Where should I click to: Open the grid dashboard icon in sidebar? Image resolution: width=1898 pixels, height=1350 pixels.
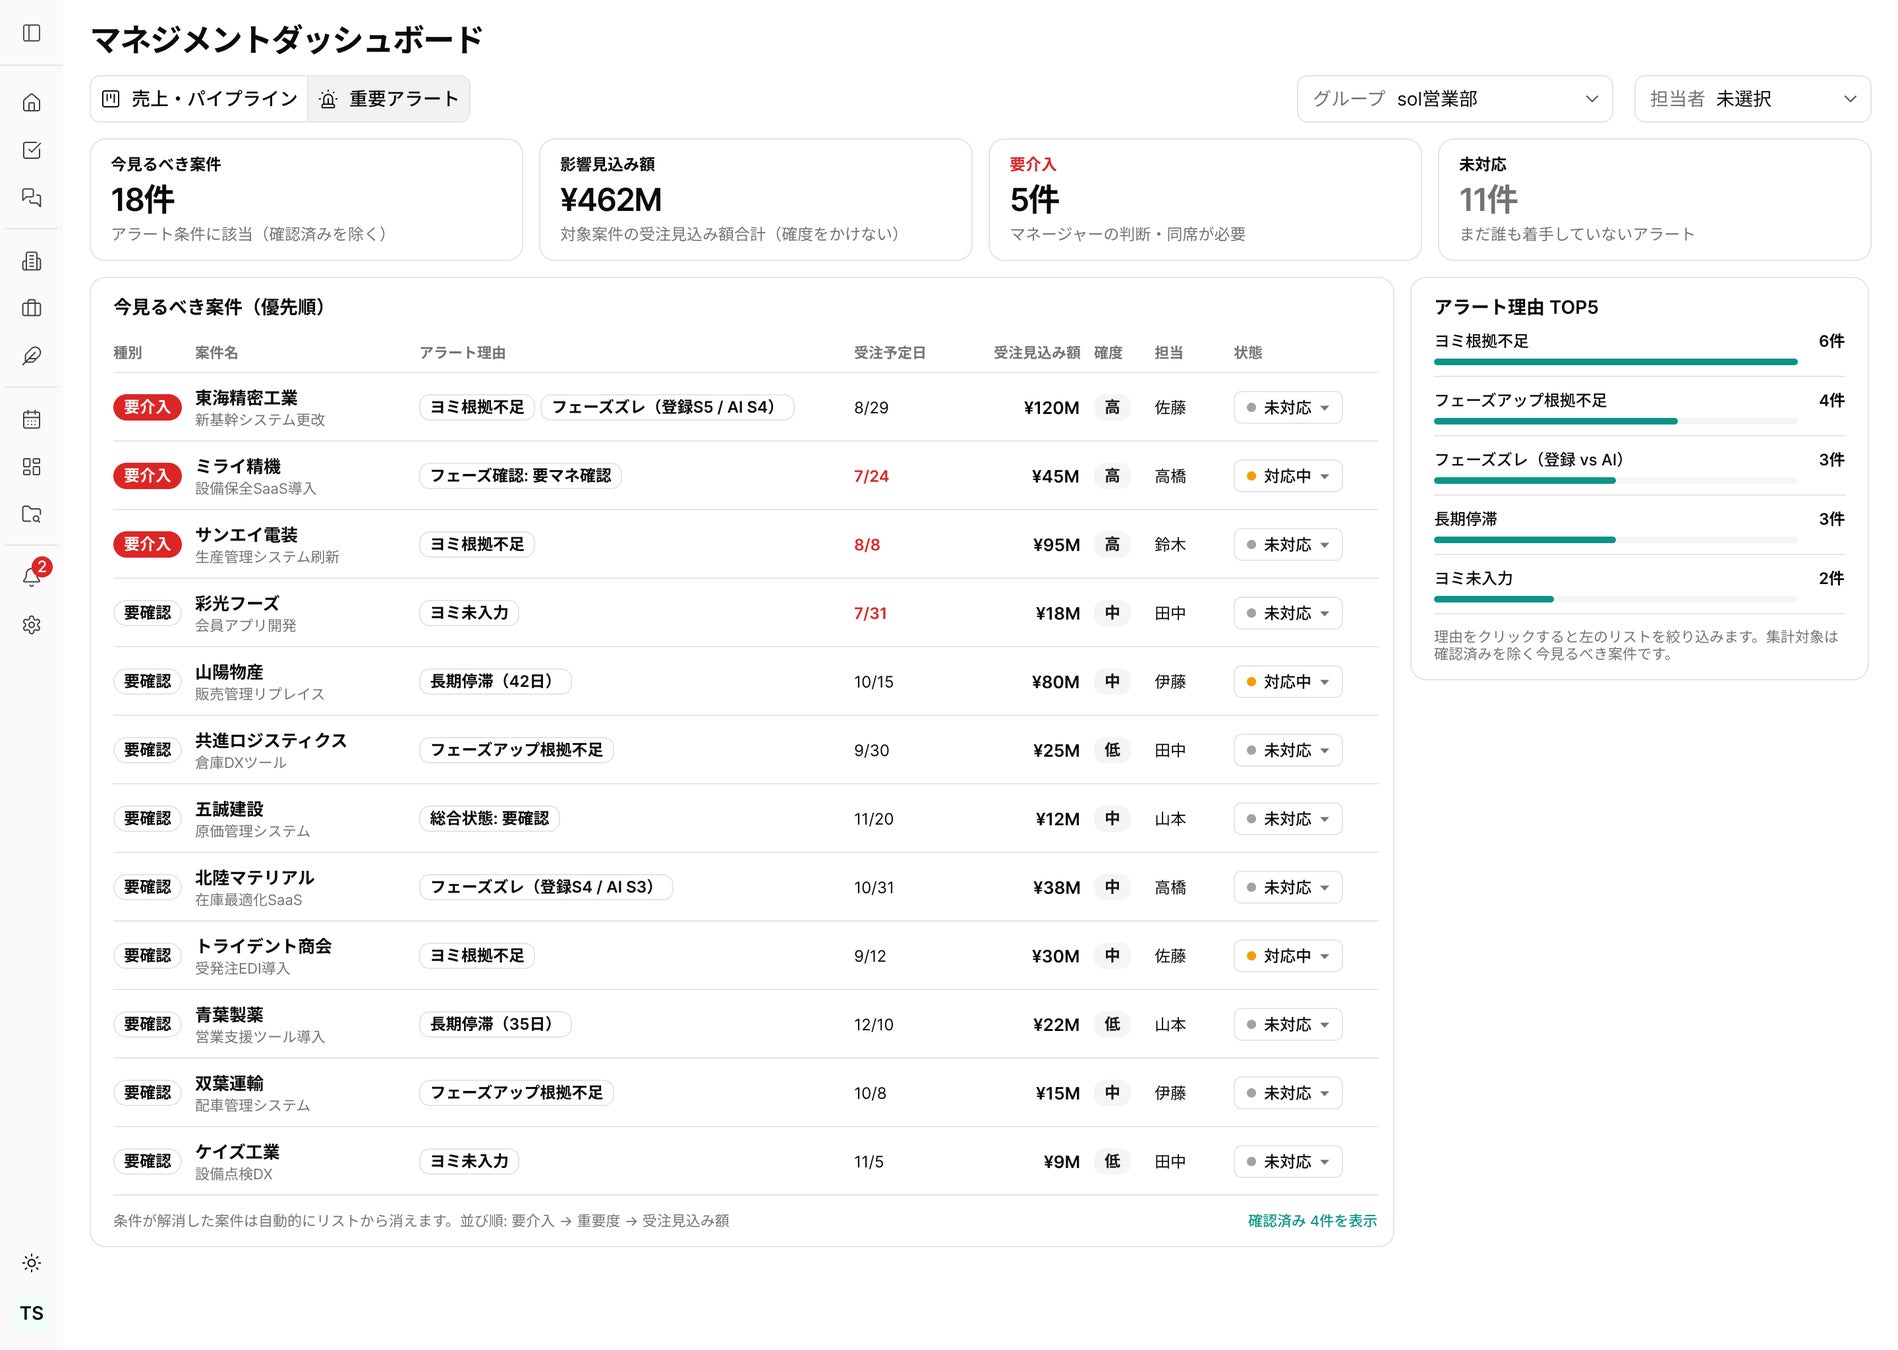click(x=32, y=467)
